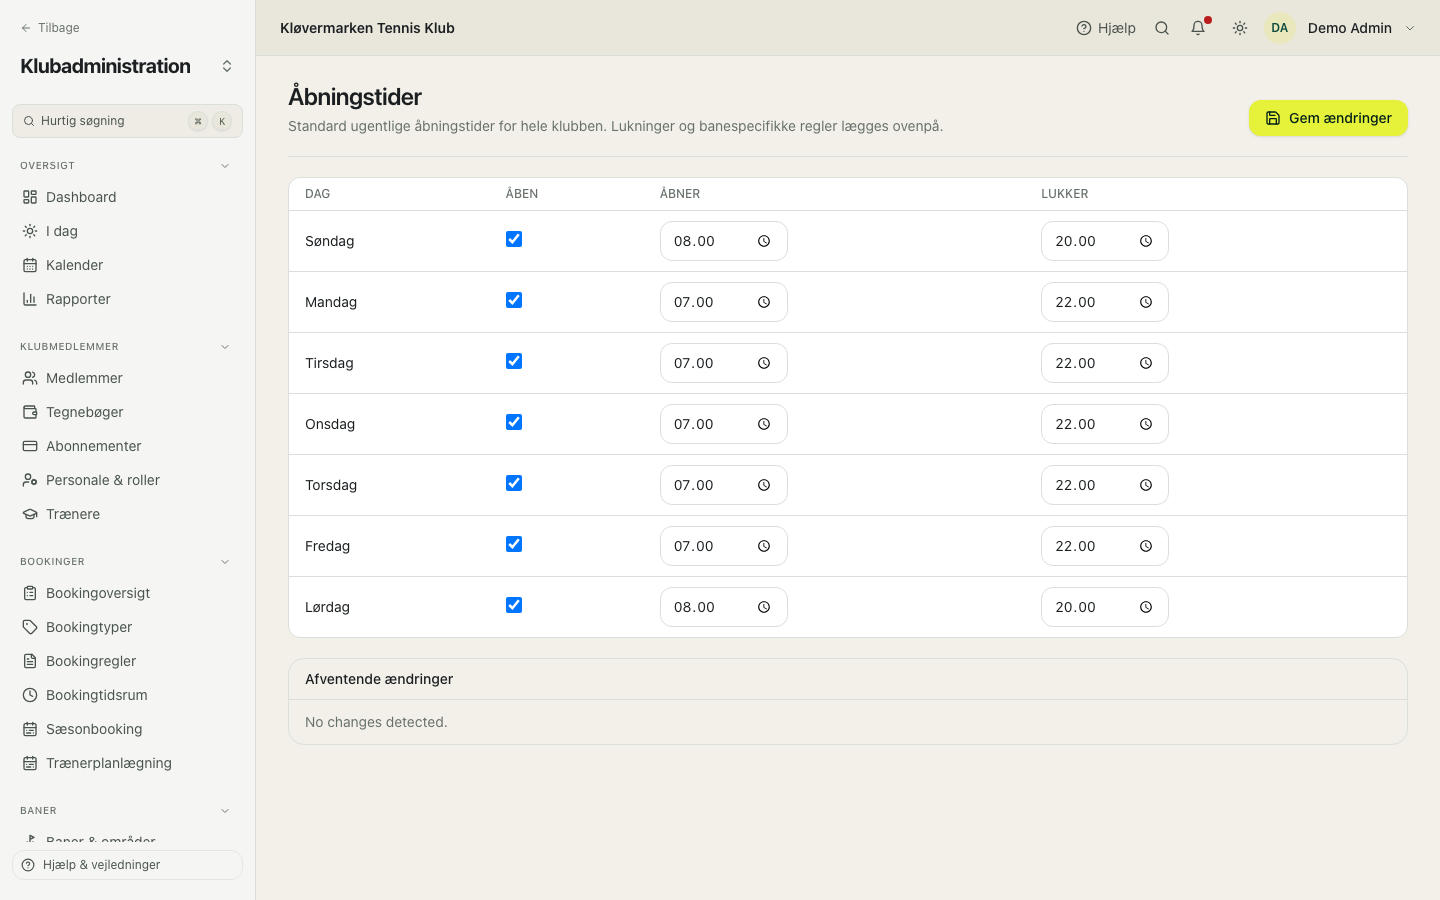Screen dimensions: 1440x900
Task: Open clock picker for Tirsdag closing time
Action: (x=1146, y=363)
